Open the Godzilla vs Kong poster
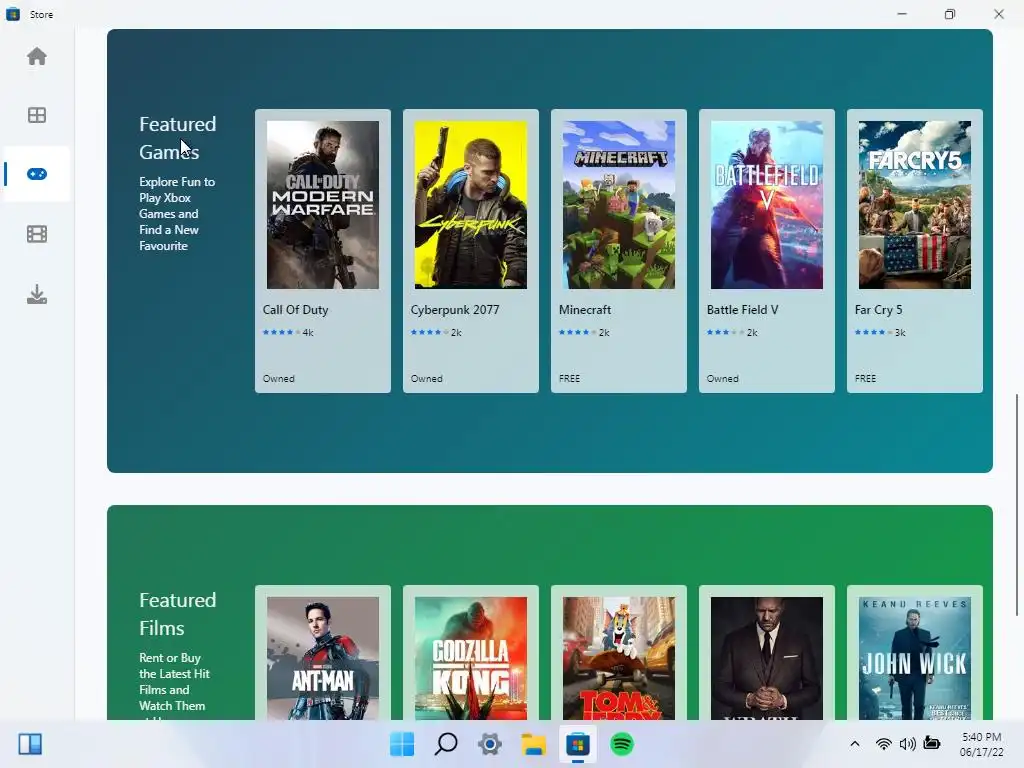 point(471,658)
